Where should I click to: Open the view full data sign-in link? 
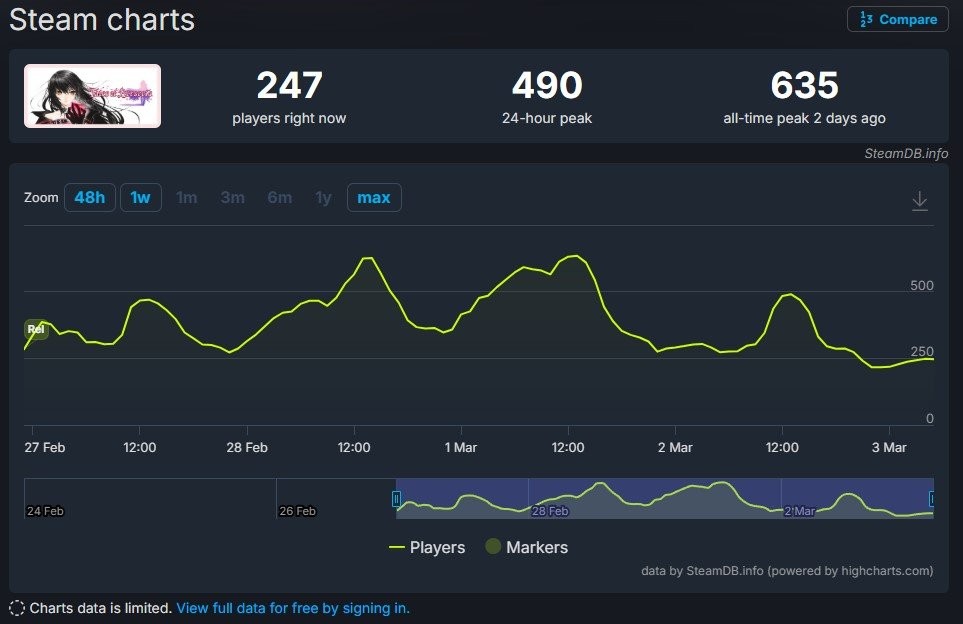coord(292,608)
